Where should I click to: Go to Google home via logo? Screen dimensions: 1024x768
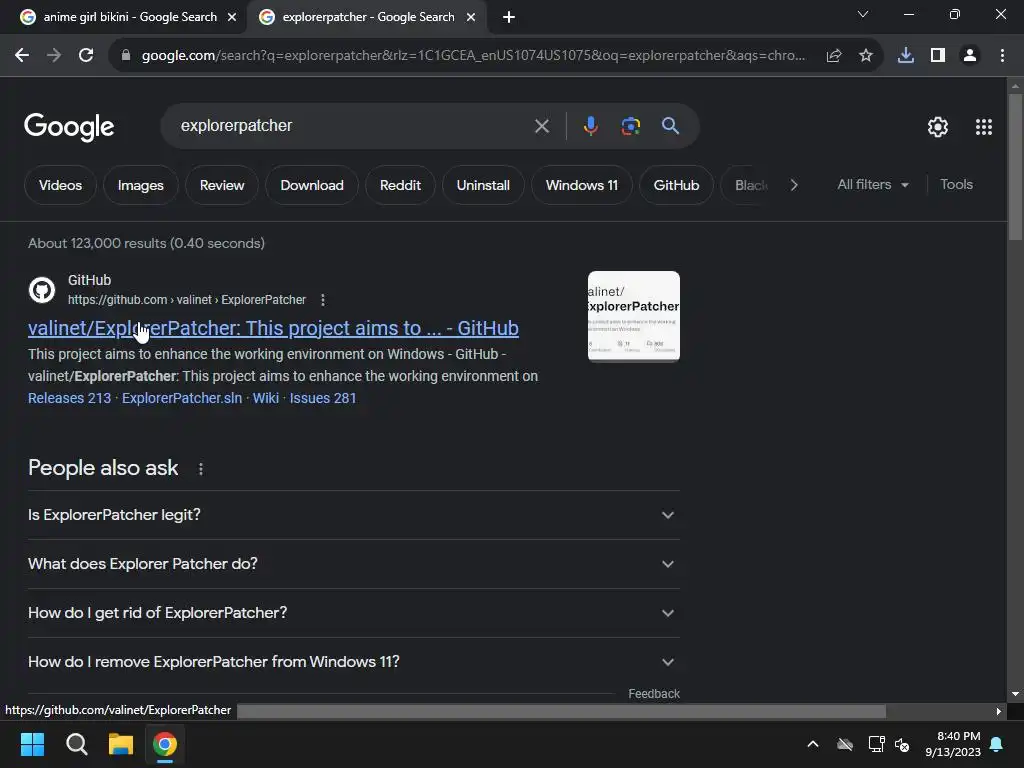69,127
